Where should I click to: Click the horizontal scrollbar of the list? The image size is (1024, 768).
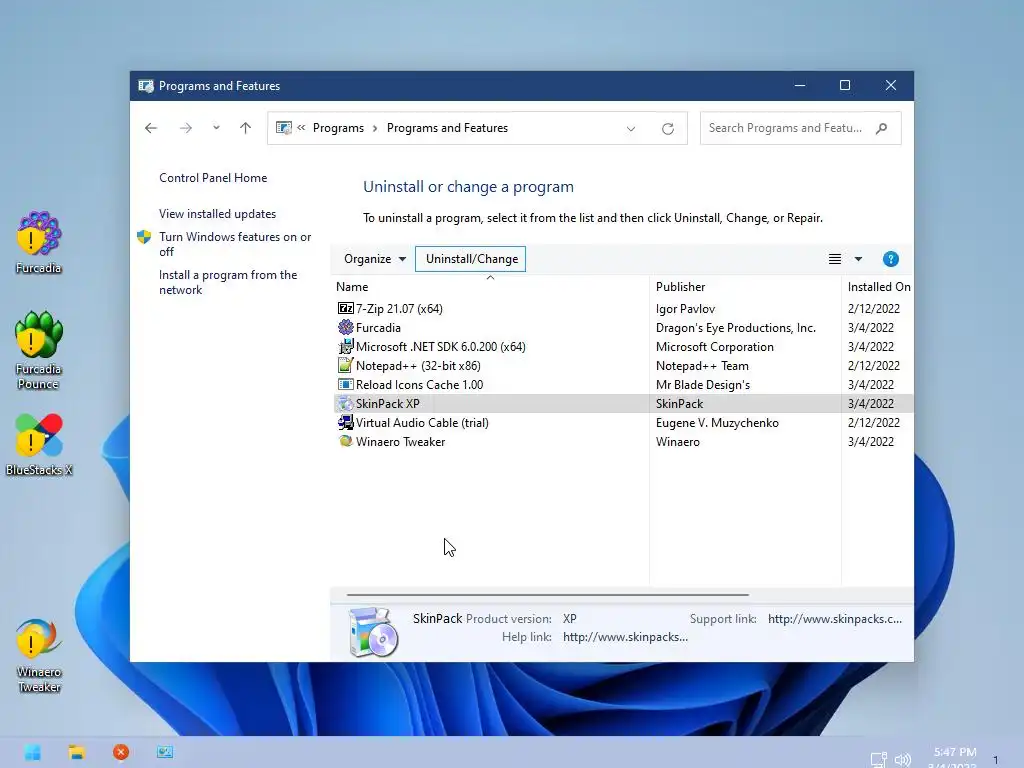[x=547, y=595]
